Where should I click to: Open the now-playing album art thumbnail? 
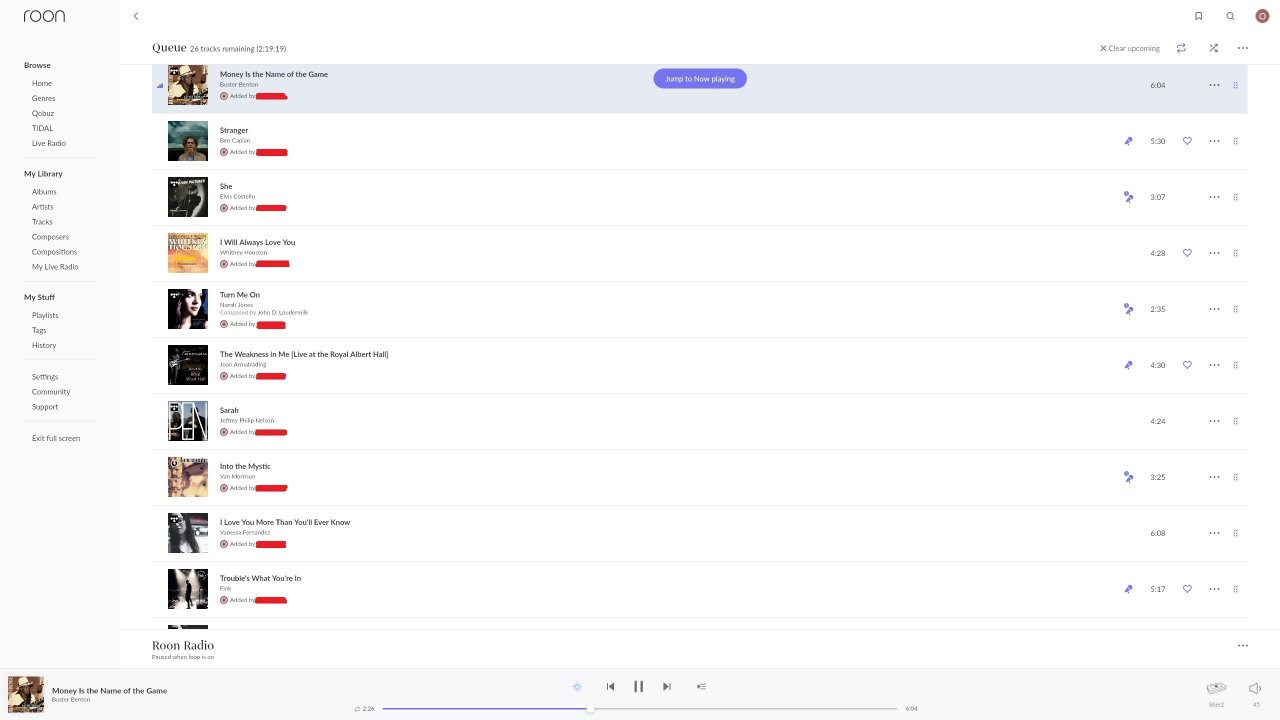point(26,694)
